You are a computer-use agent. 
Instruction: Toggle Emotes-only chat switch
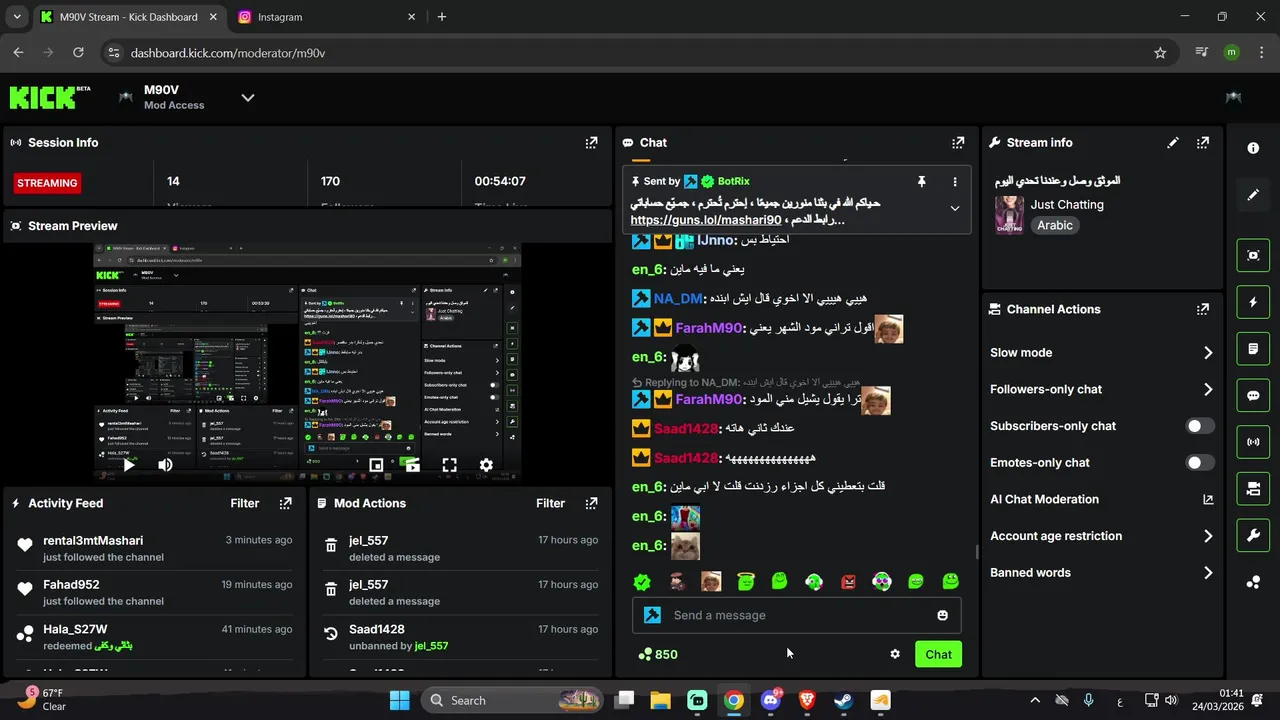(x=1200, y=463)
